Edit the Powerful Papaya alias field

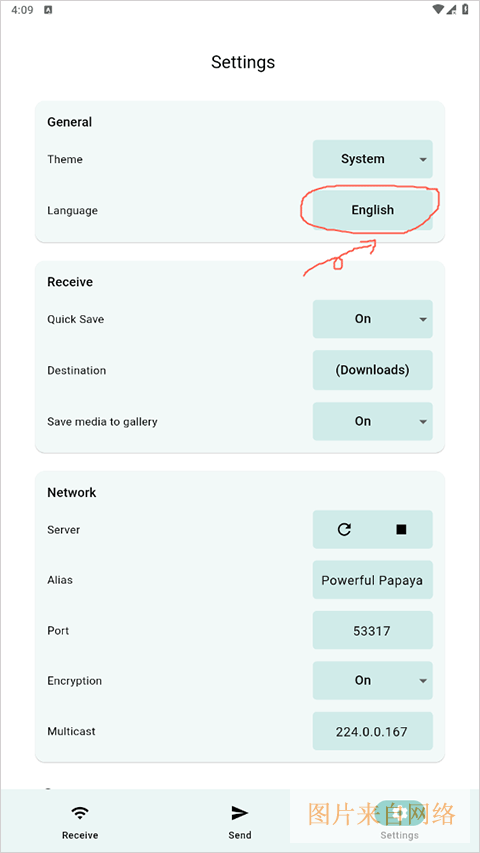pyautogui.click(x=373, y=580)
